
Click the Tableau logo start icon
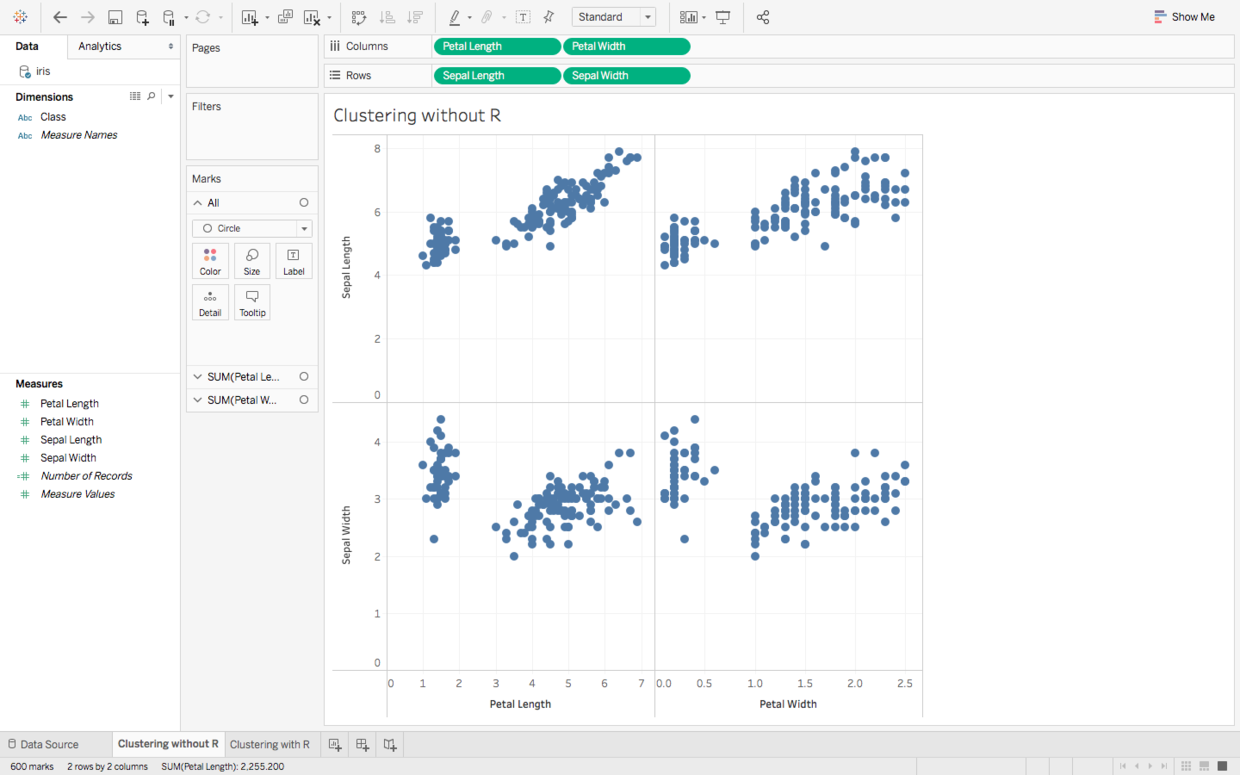pos(20,17)
